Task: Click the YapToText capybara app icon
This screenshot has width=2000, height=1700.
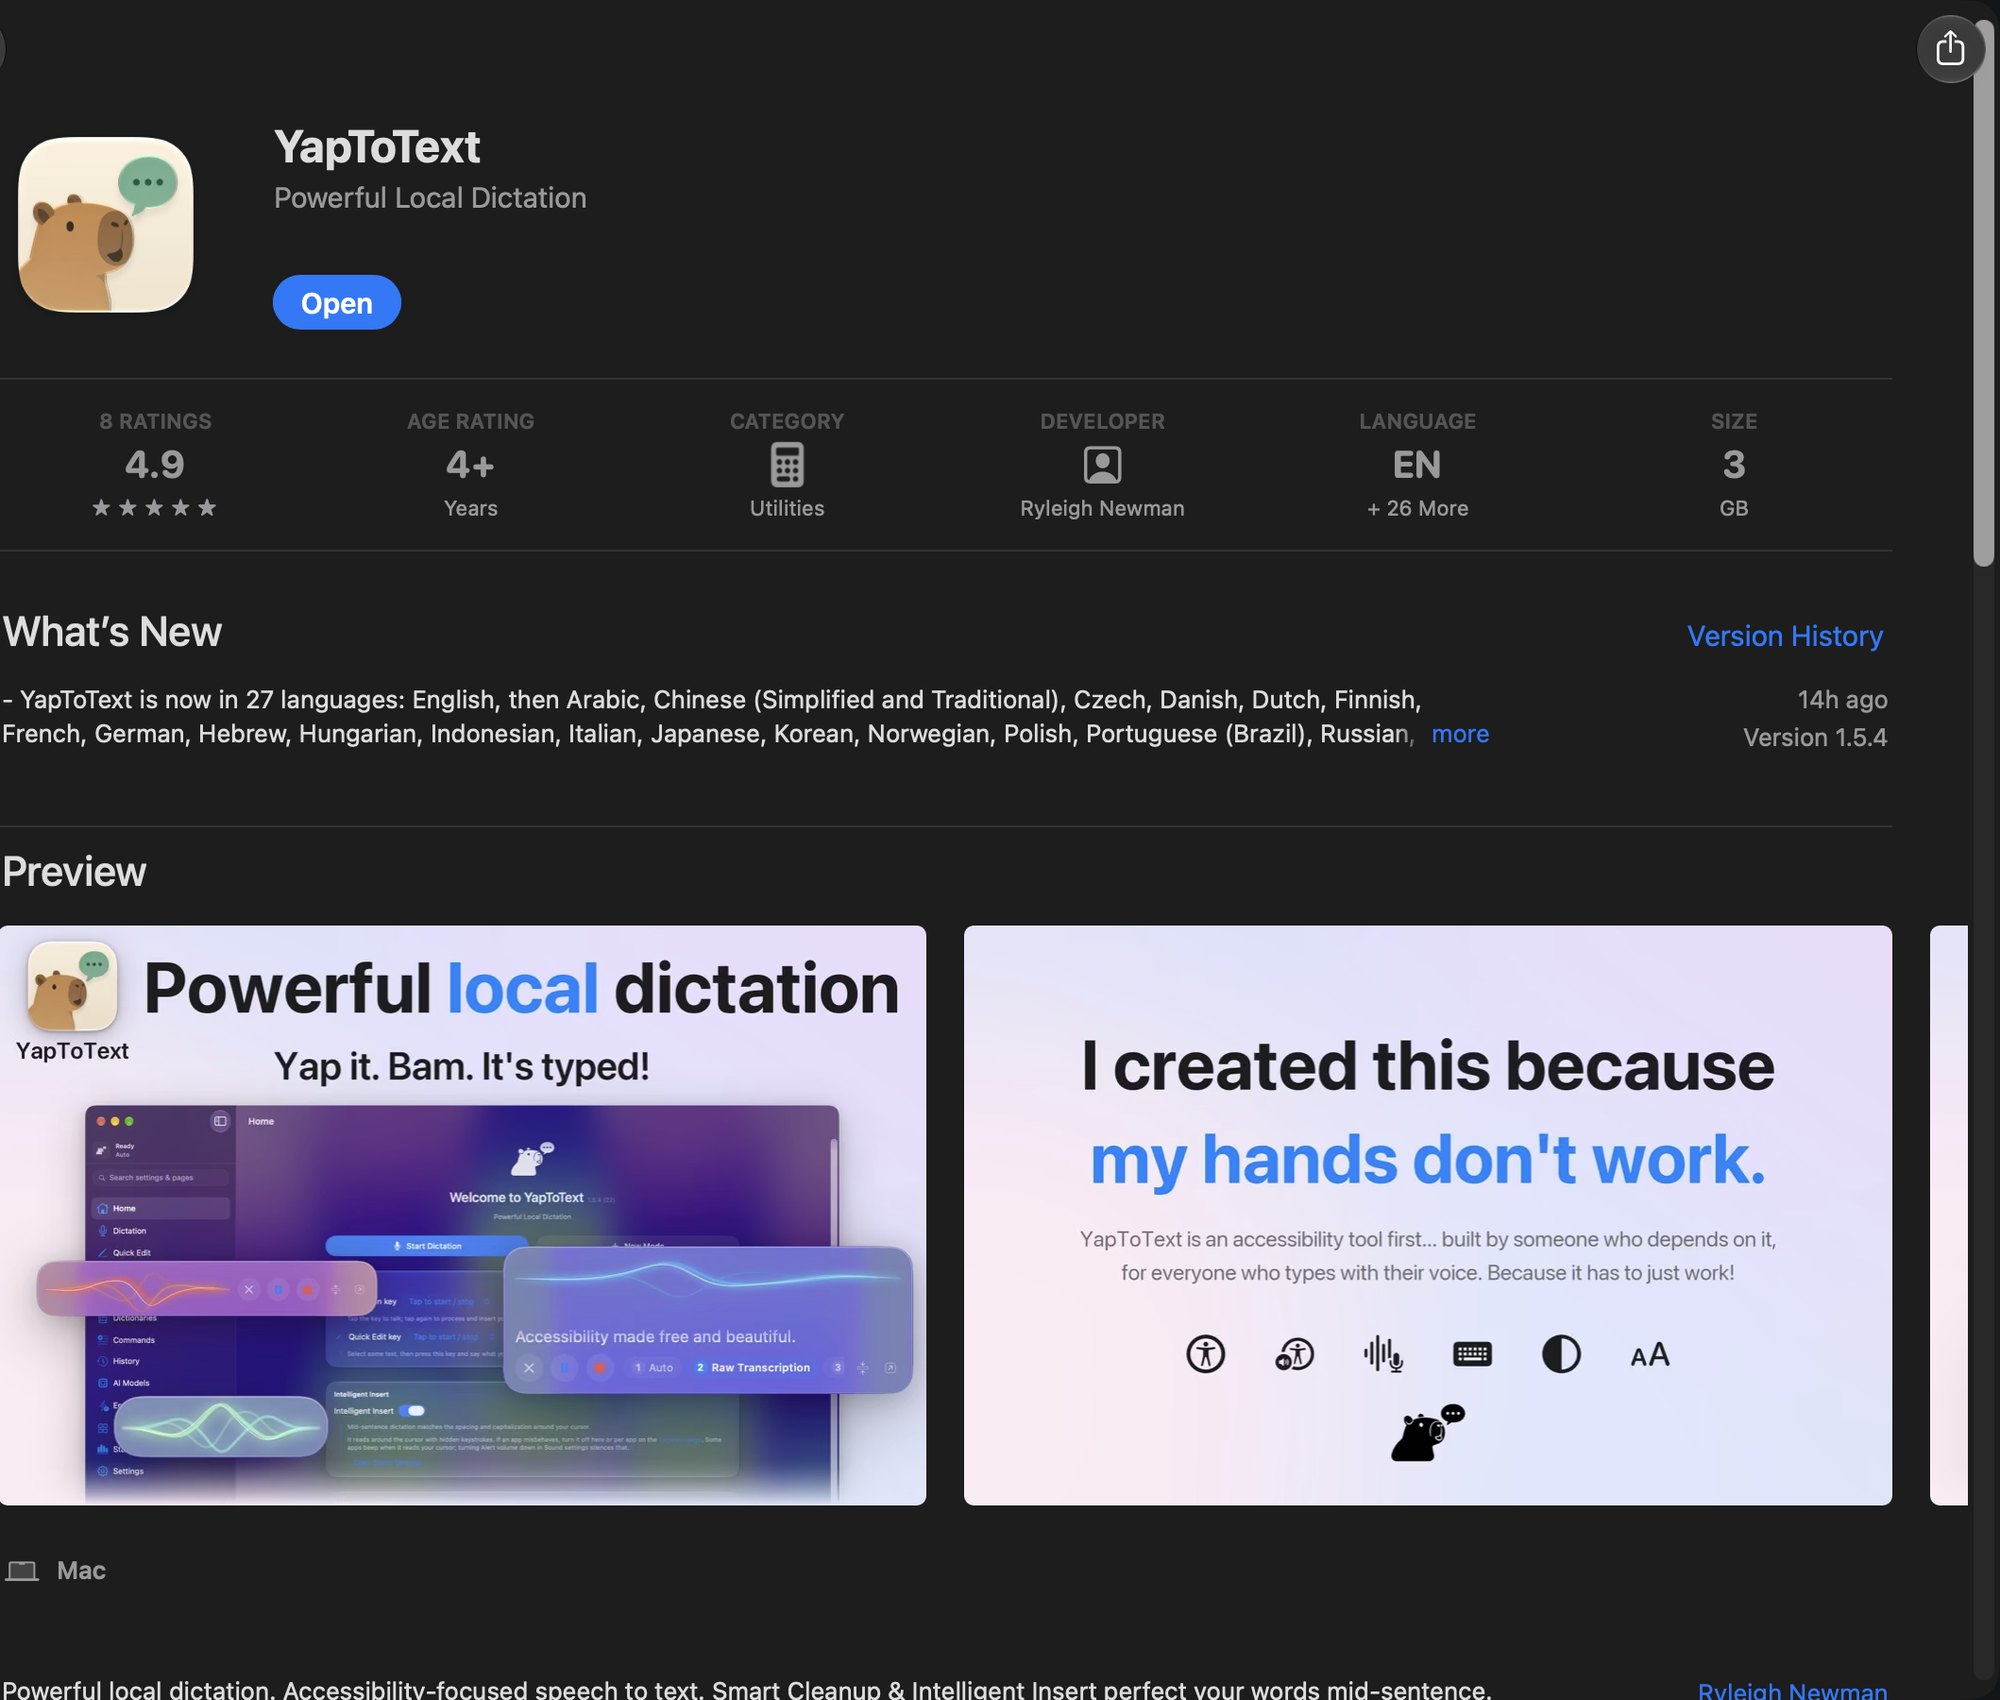Action: tap(106, 224)
